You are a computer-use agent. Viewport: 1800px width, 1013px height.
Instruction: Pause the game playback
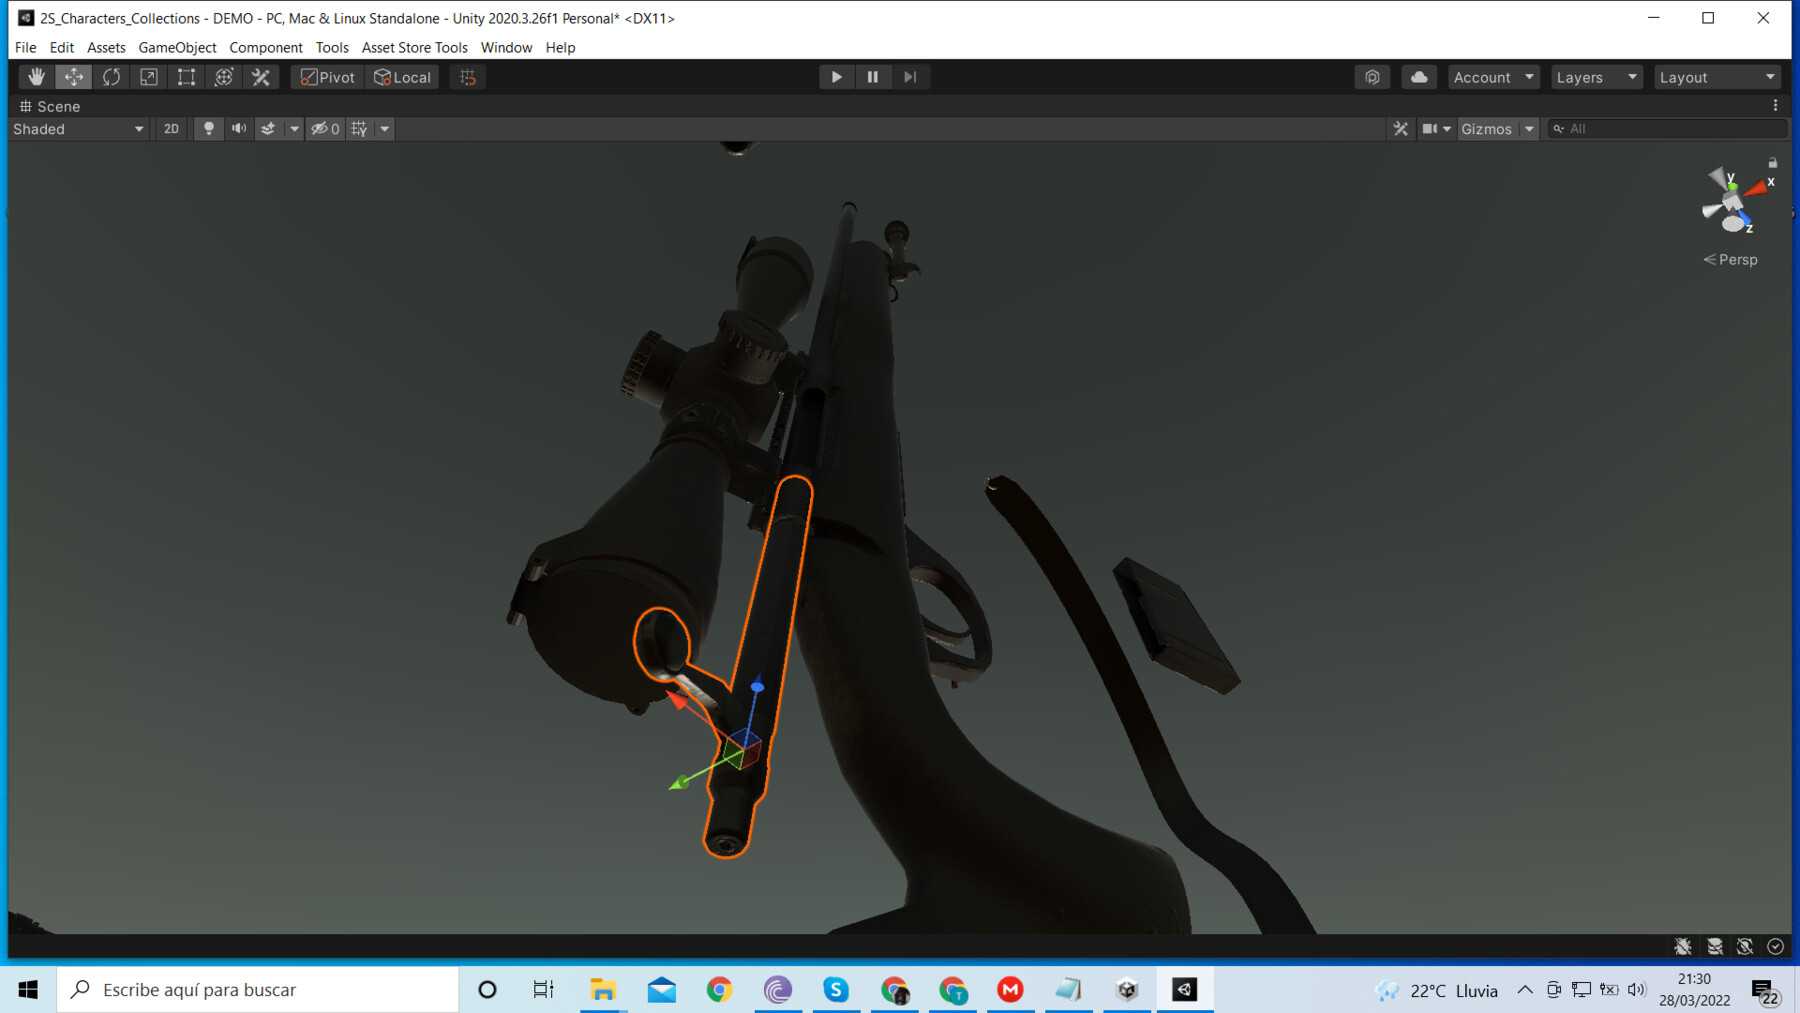873,77
